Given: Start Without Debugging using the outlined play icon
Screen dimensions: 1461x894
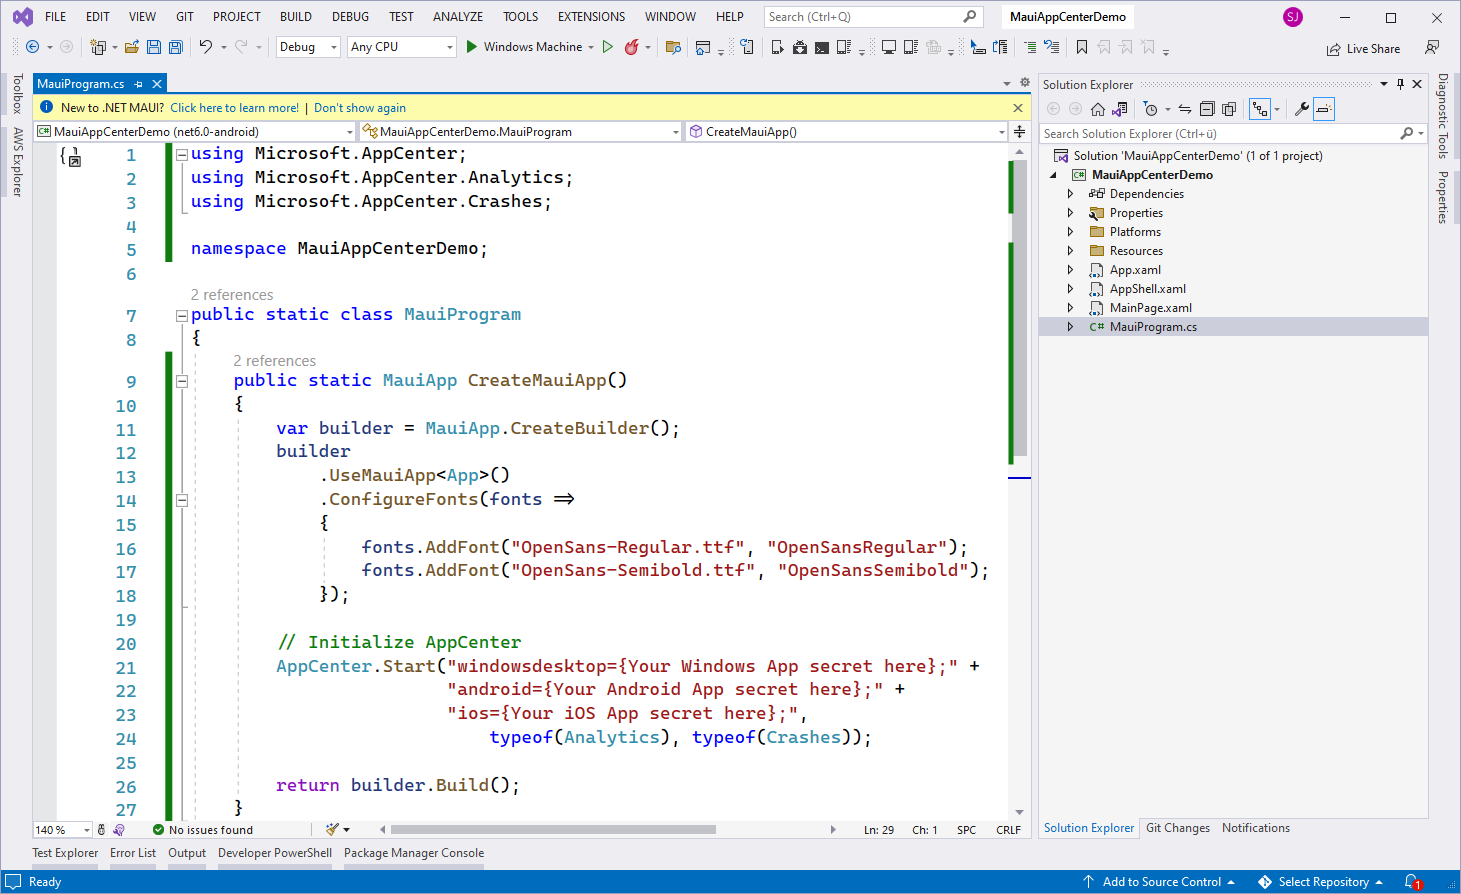Looking at the screenshot, I should click(x=607, y=47).
